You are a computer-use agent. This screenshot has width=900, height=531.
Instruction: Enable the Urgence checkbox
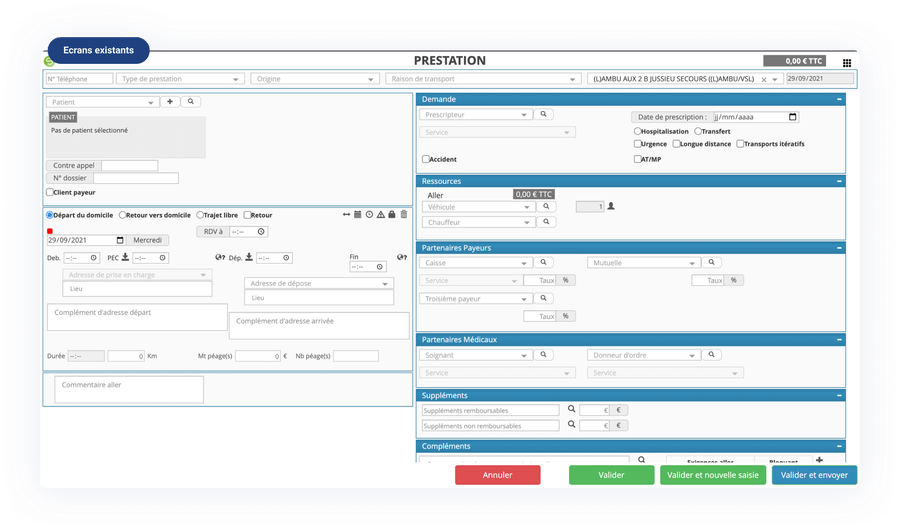point(638,144)
